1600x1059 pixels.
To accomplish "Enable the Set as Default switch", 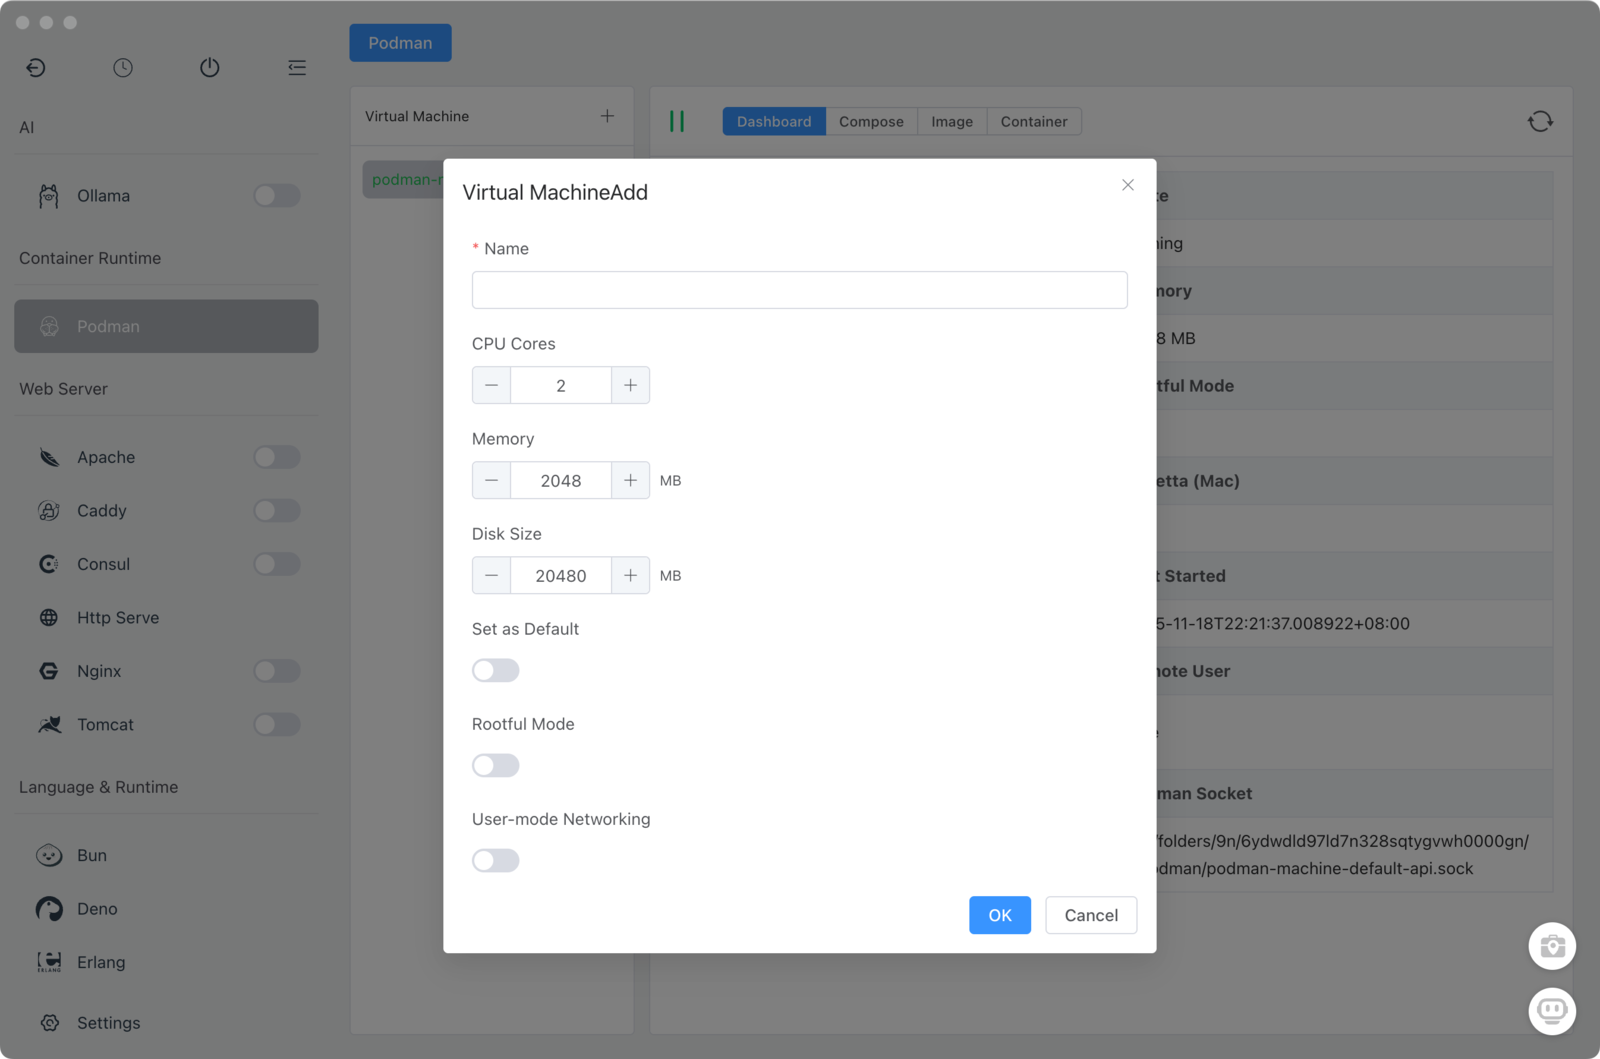I will 496,670.
